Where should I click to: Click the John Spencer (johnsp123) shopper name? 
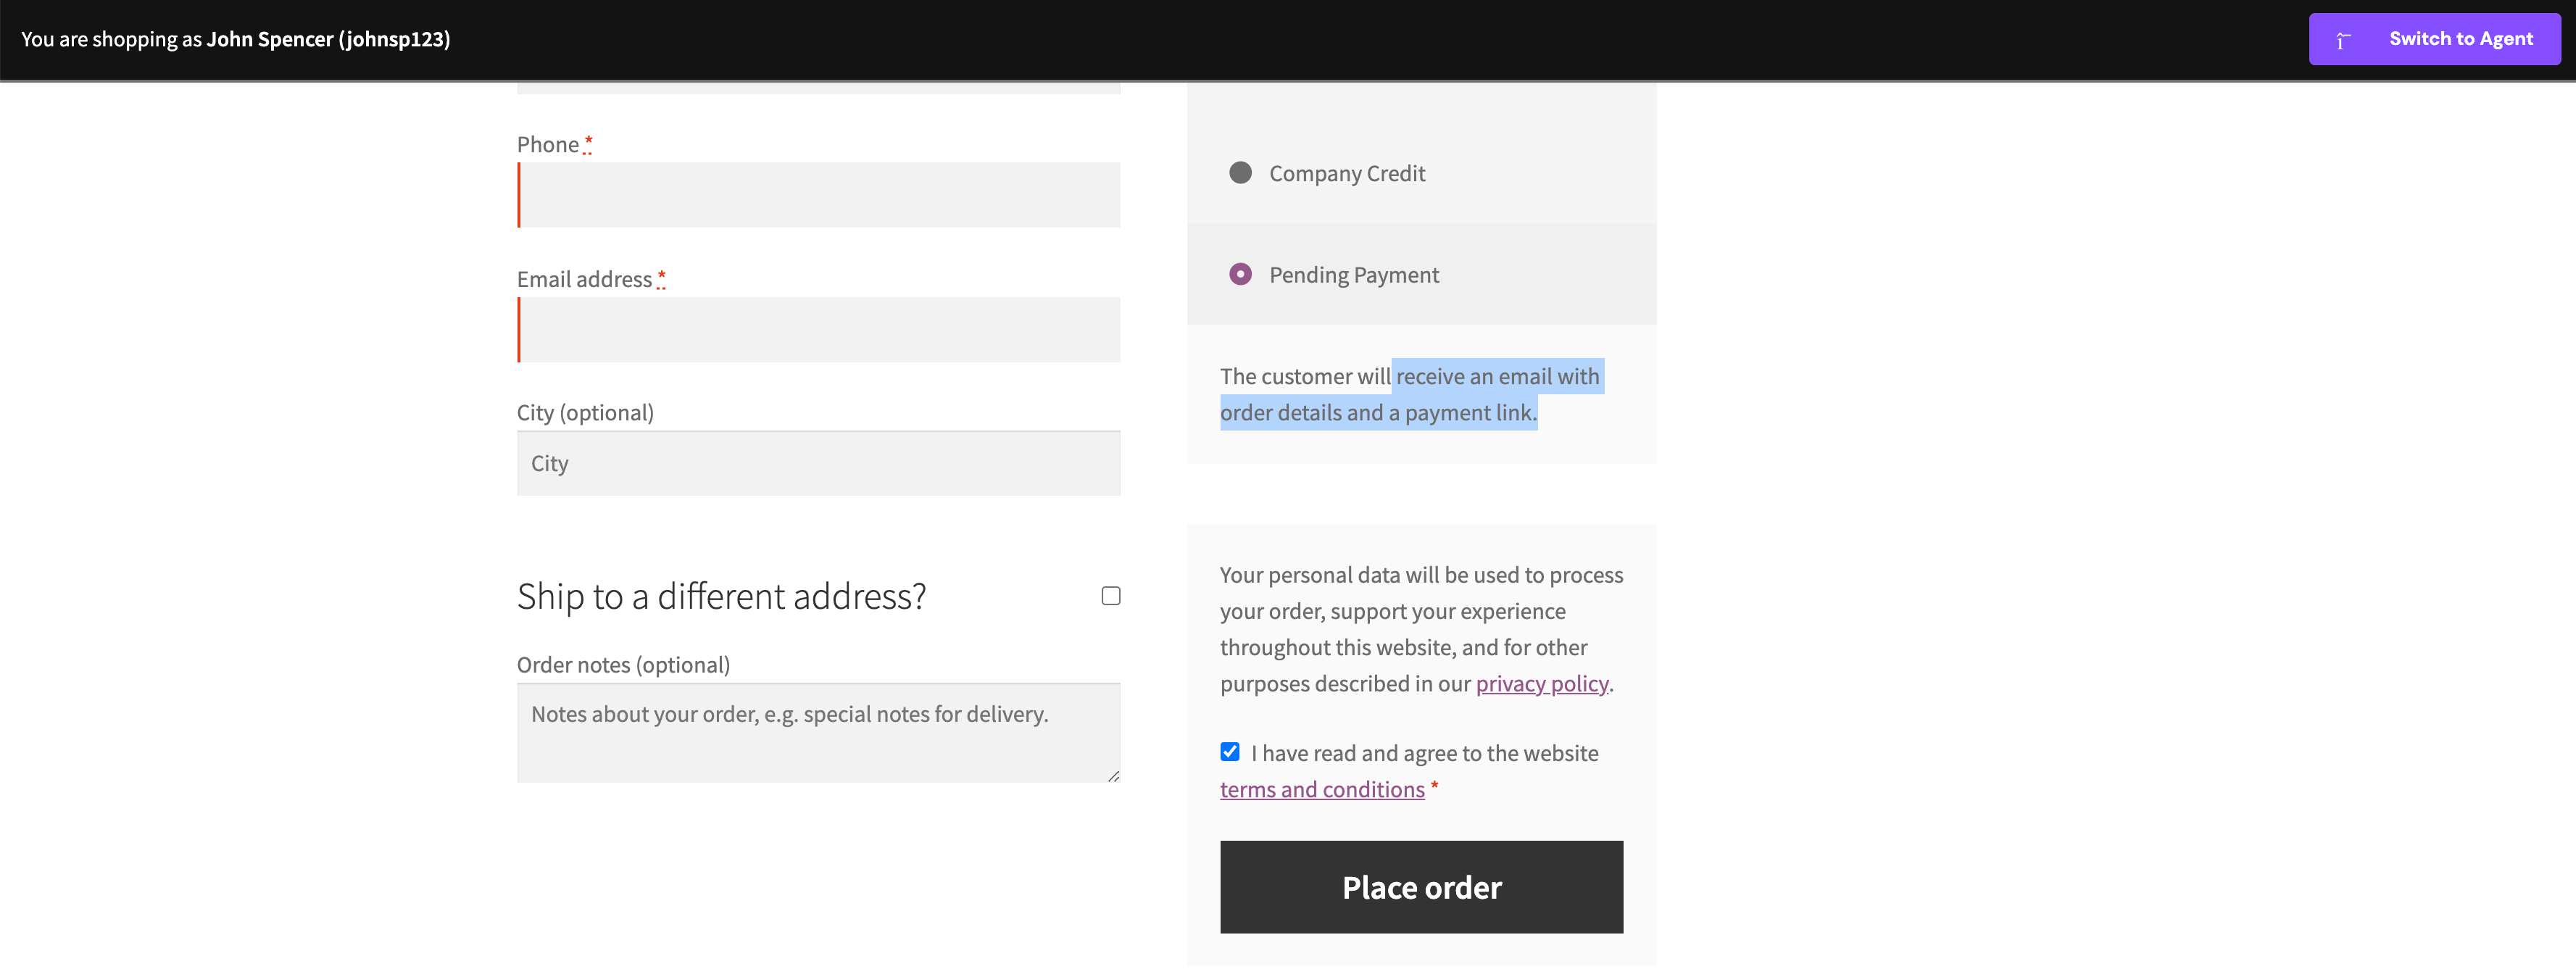click(x=328, y=39)
